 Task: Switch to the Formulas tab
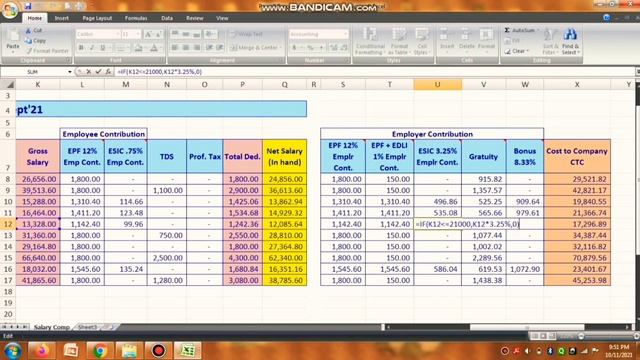pyautogui.click(x=136, y=18)
